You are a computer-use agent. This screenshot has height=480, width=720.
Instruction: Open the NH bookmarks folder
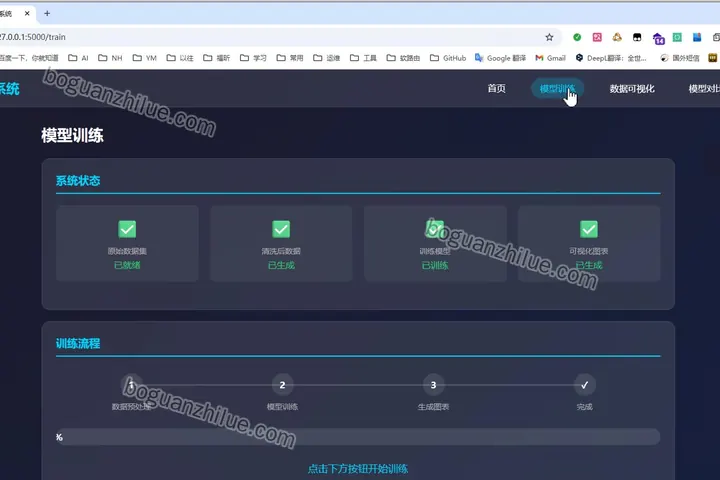110,58
